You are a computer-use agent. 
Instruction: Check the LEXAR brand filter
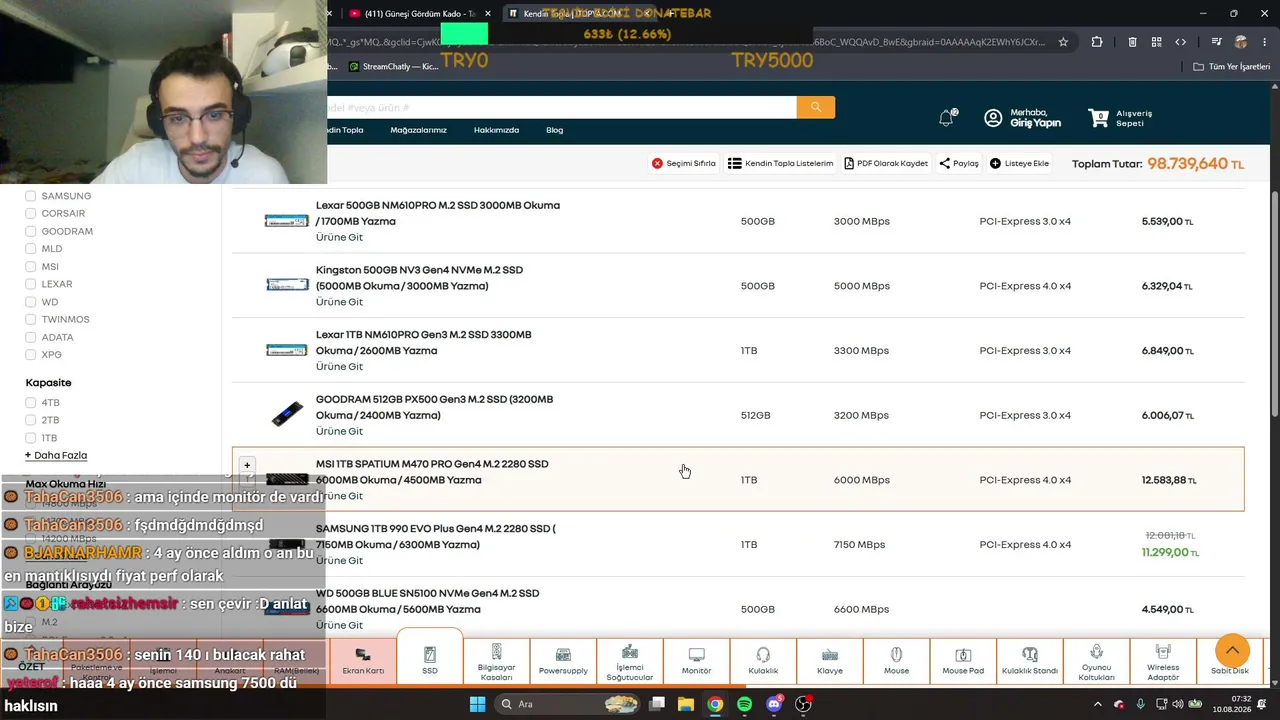pyautogui.click(x=31, y=284)
